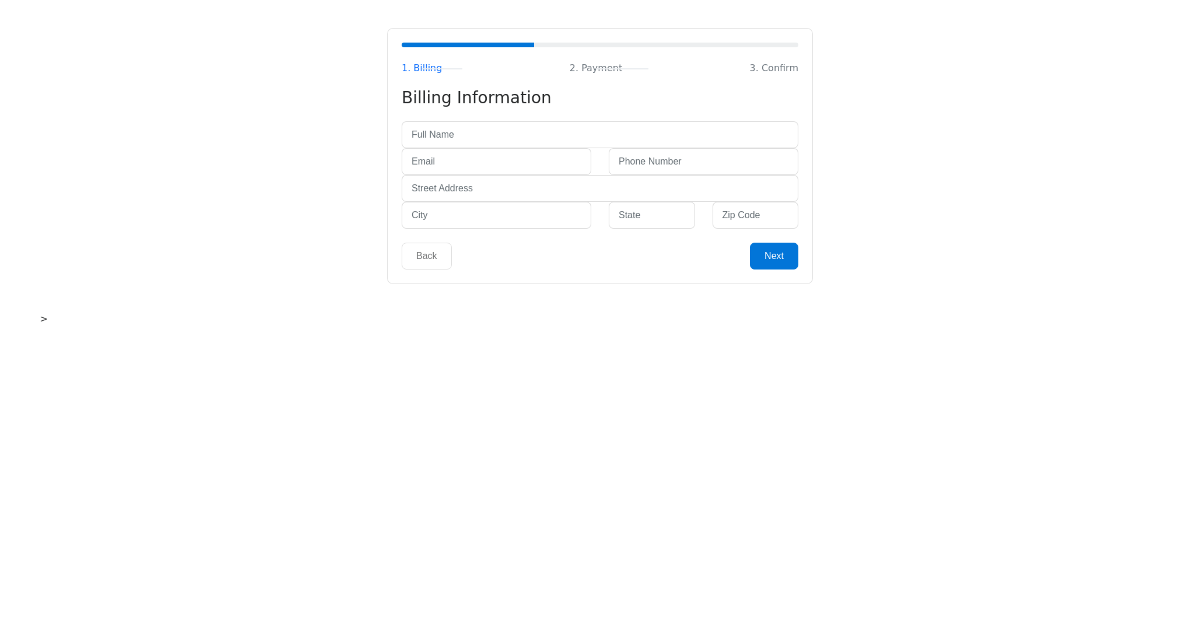The height and width of the screenshot is (630, 1200).
Task: Click inside the City field
Action: tap(496, 215)
